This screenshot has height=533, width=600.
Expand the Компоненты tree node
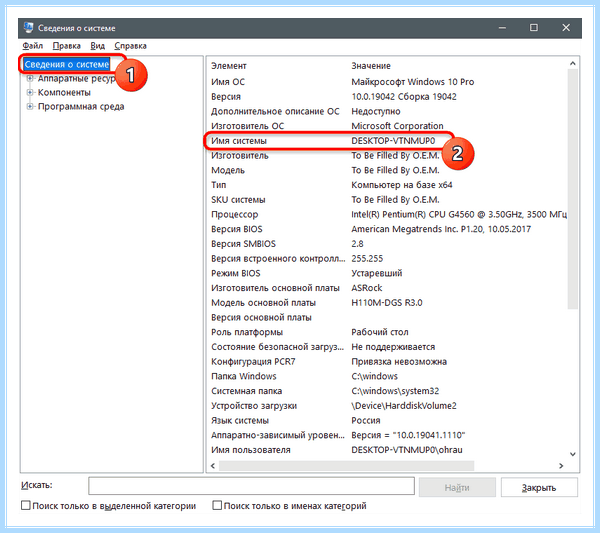pyautogui.click(x=29, y=93)
